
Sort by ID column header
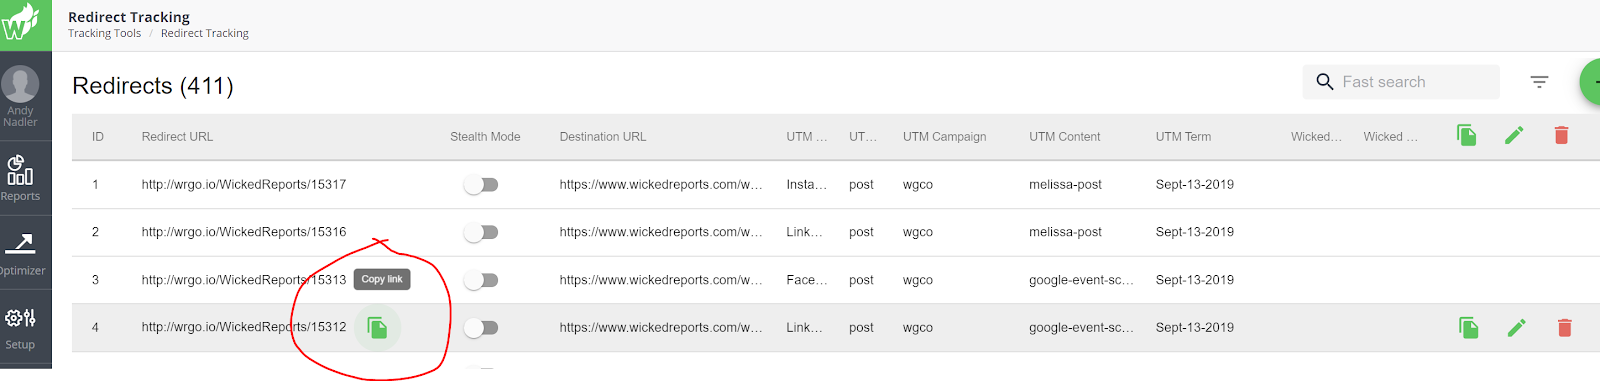click(98, 137)
